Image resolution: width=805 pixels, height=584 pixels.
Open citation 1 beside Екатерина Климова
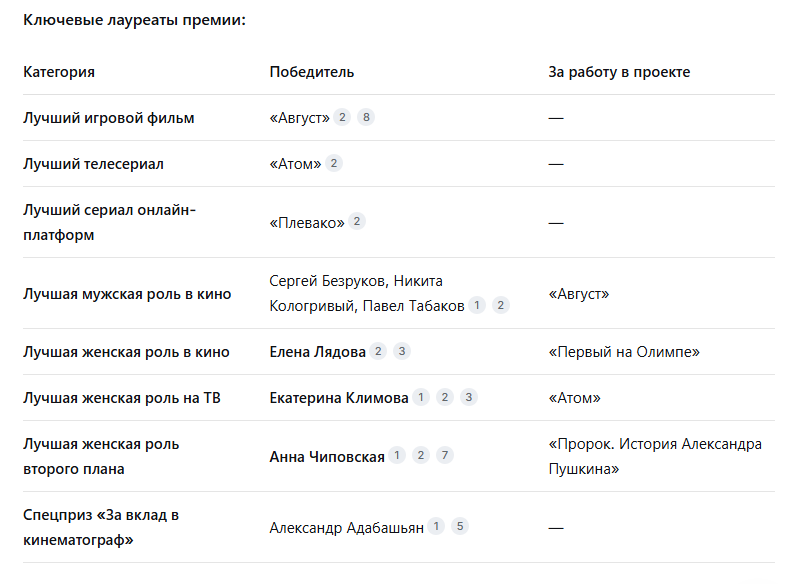[x=421, y=398]
